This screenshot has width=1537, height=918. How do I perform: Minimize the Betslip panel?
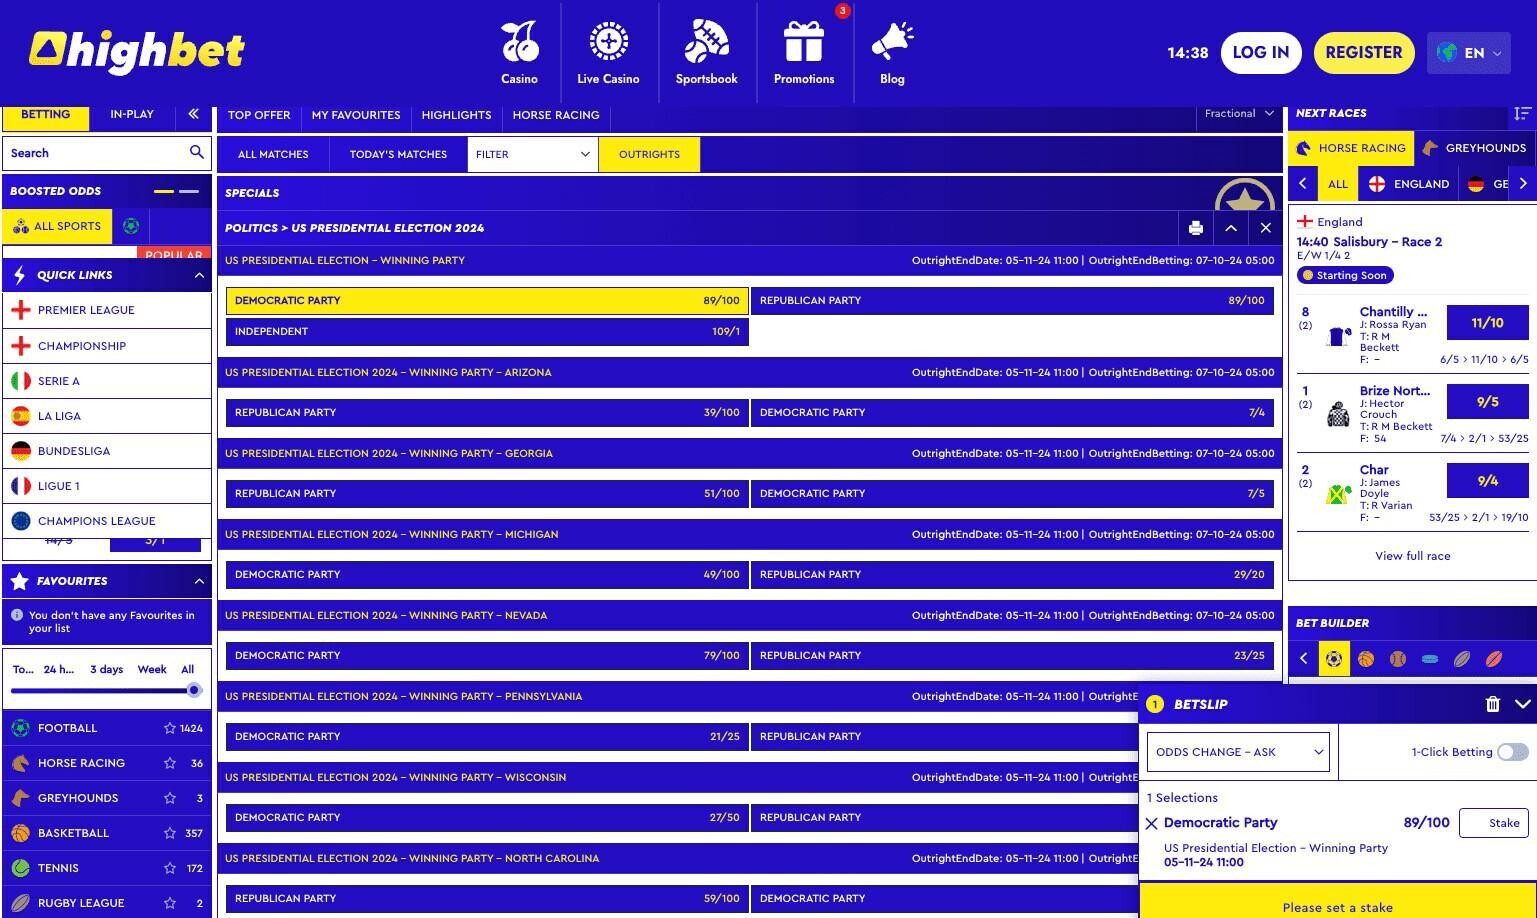[1522, 704]
